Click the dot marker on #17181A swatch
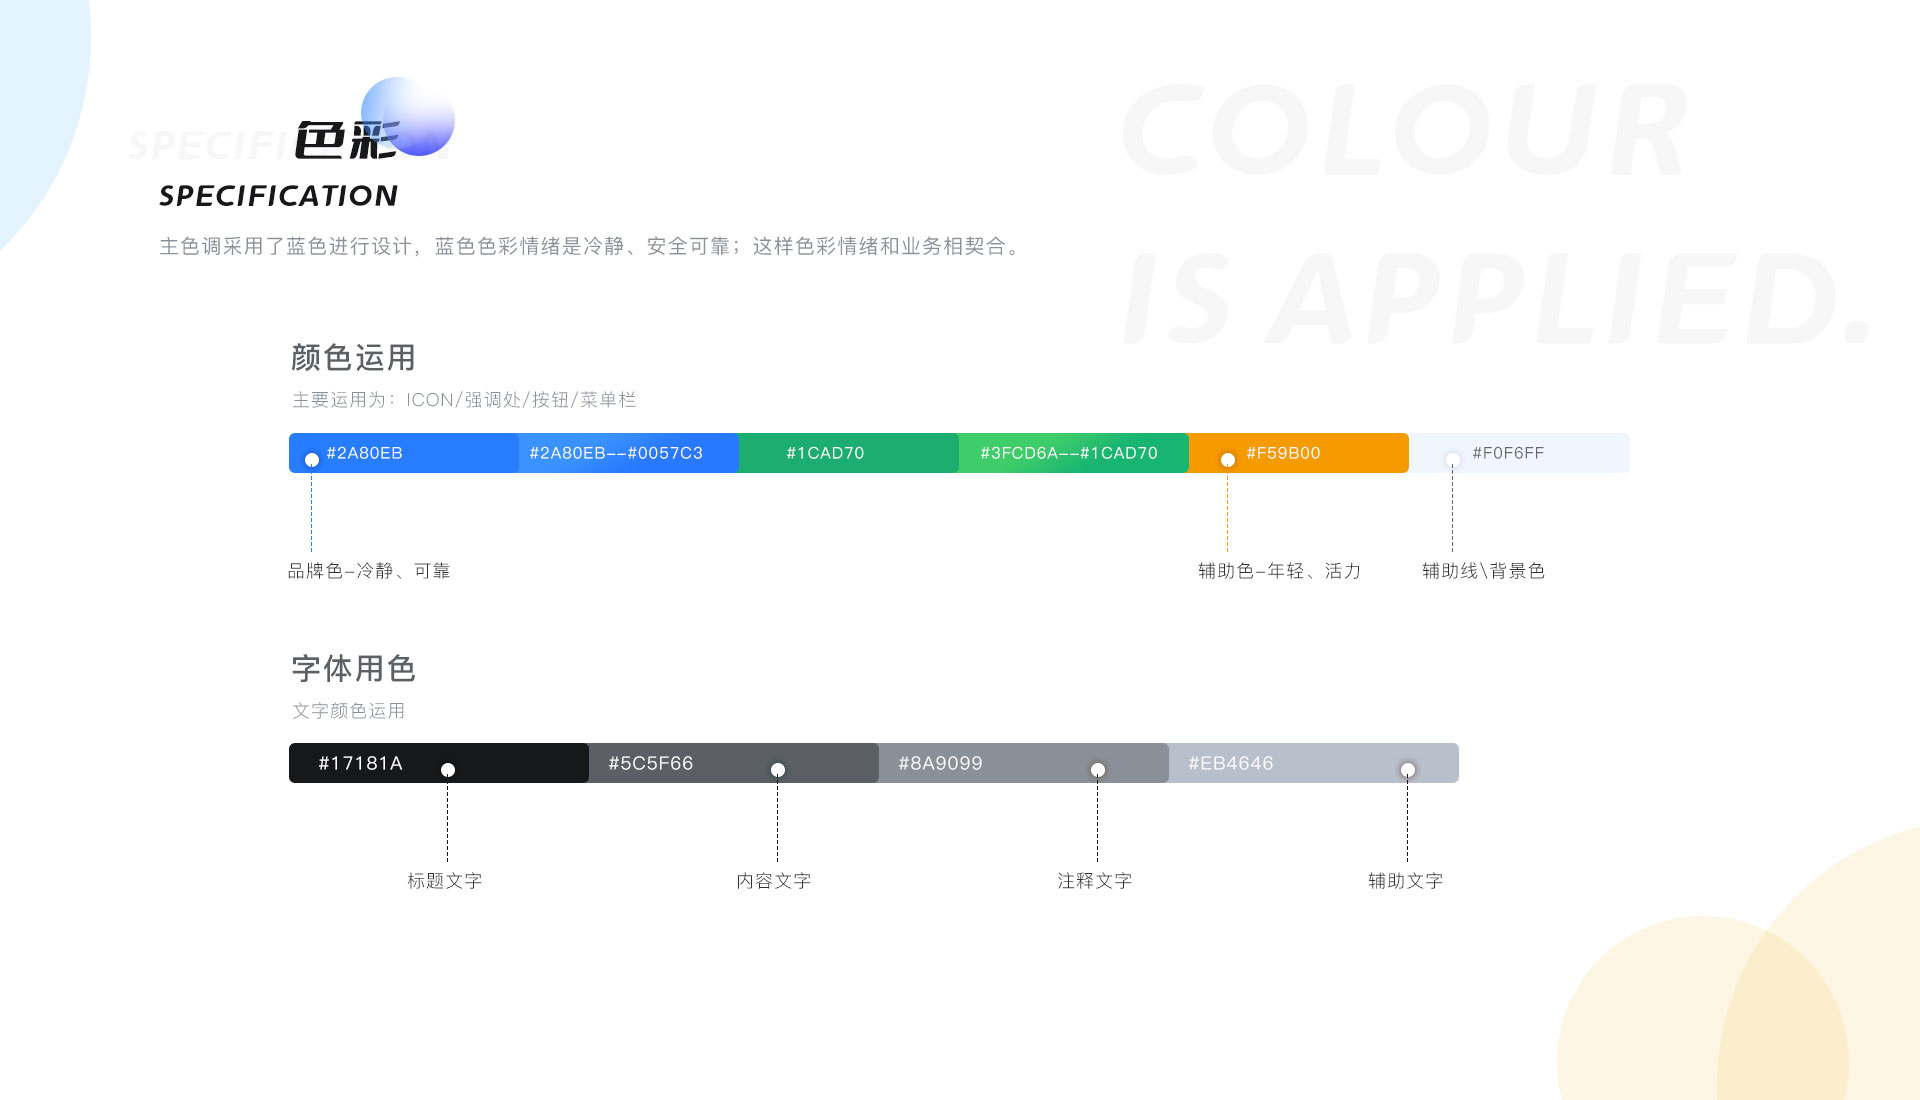The image size is (1920, 1100). pyautogui.click(x=448, y=770)
